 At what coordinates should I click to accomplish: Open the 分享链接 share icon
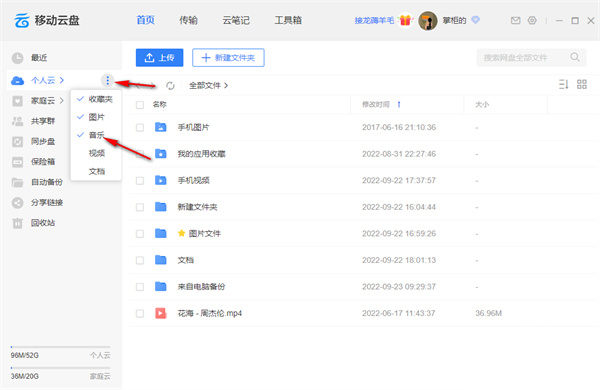tap(17, 202)
